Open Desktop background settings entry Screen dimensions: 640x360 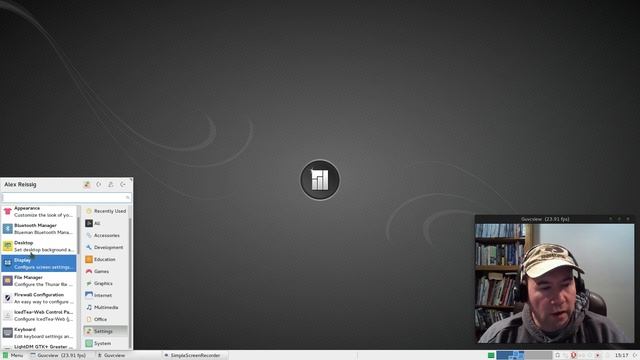coord(39,246)
